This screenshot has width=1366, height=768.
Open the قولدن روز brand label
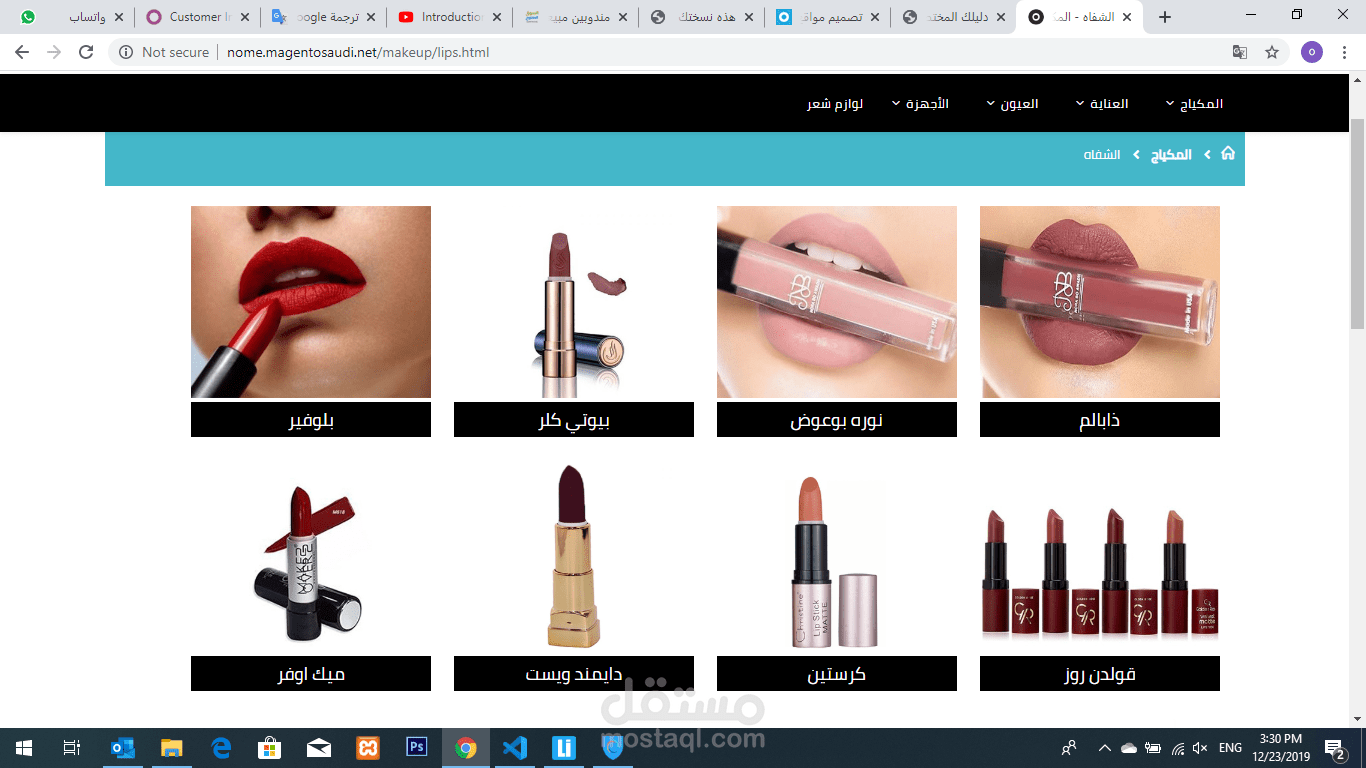(x=1100, y=674)
